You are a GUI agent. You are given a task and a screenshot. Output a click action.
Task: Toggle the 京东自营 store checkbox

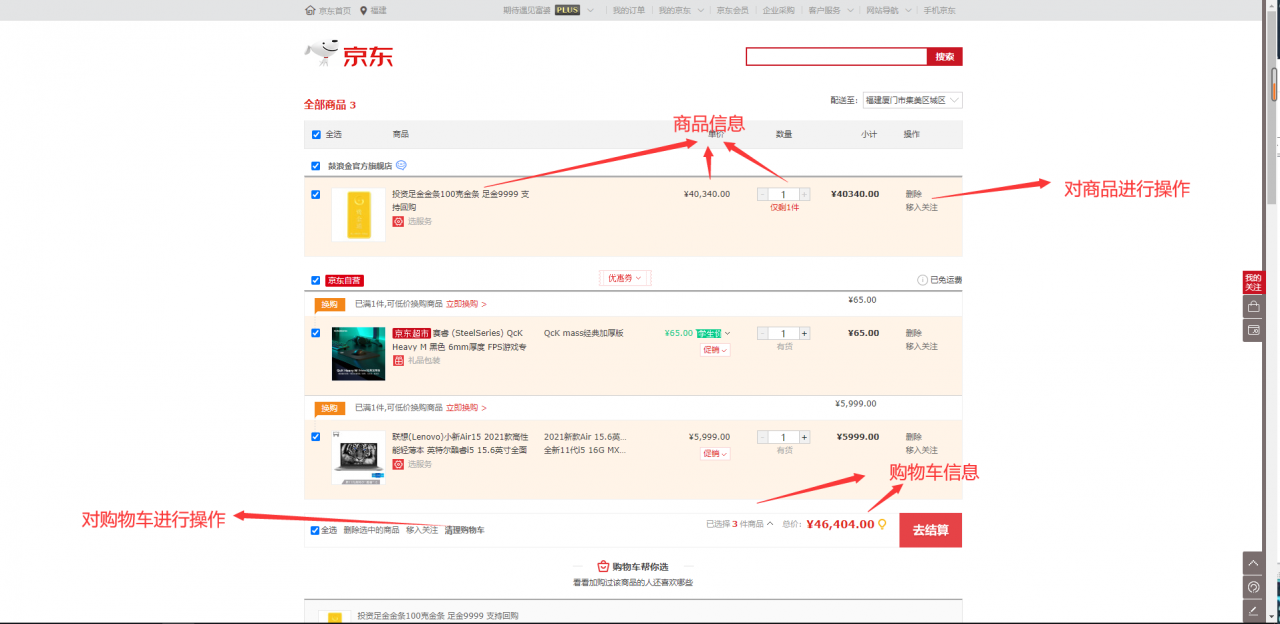click(316, 281)
